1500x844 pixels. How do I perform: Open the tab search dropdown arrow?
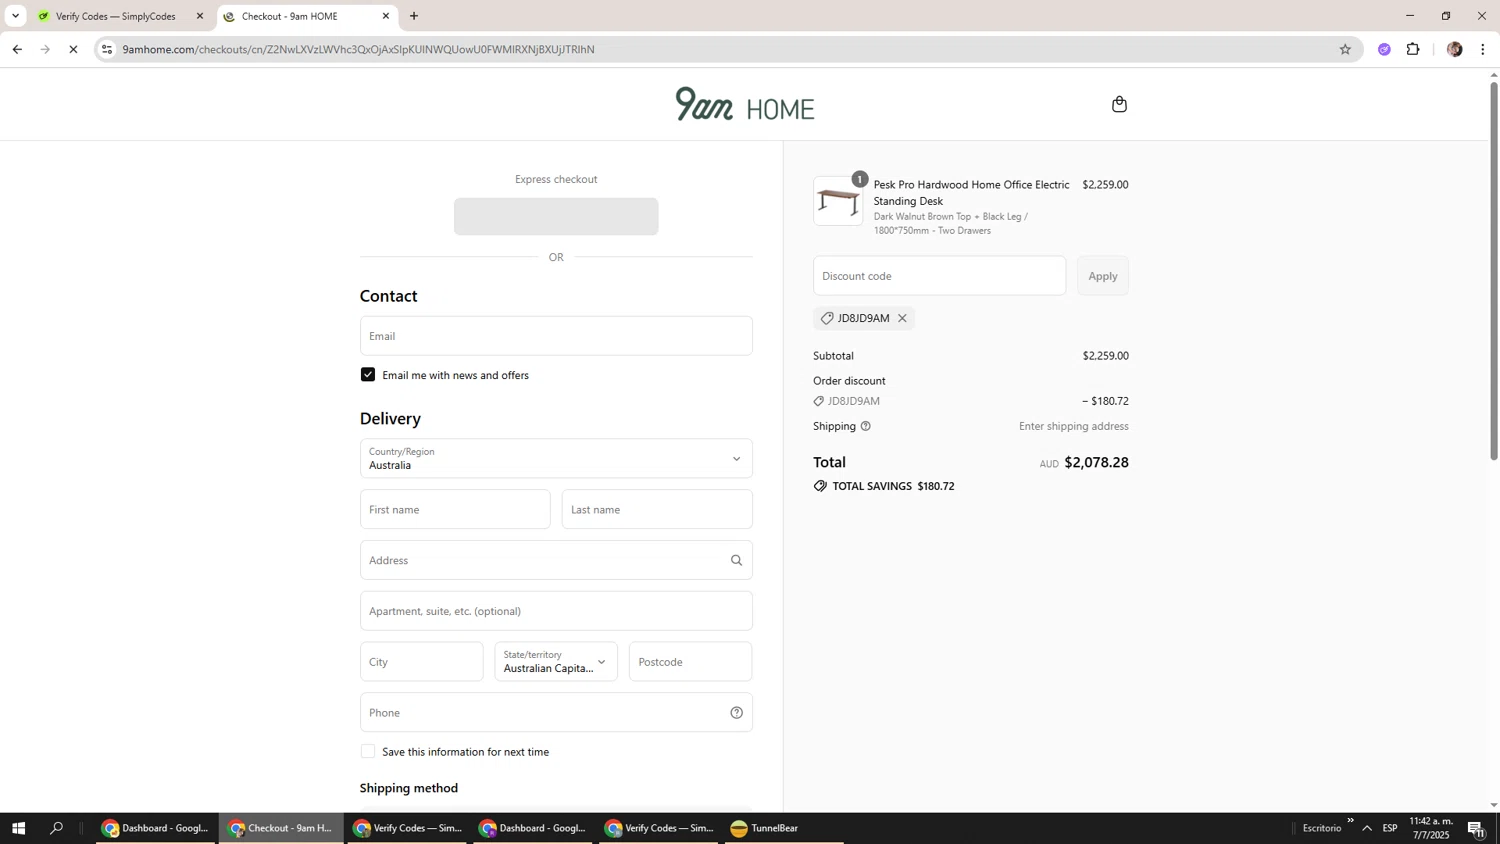click(15, 16)
